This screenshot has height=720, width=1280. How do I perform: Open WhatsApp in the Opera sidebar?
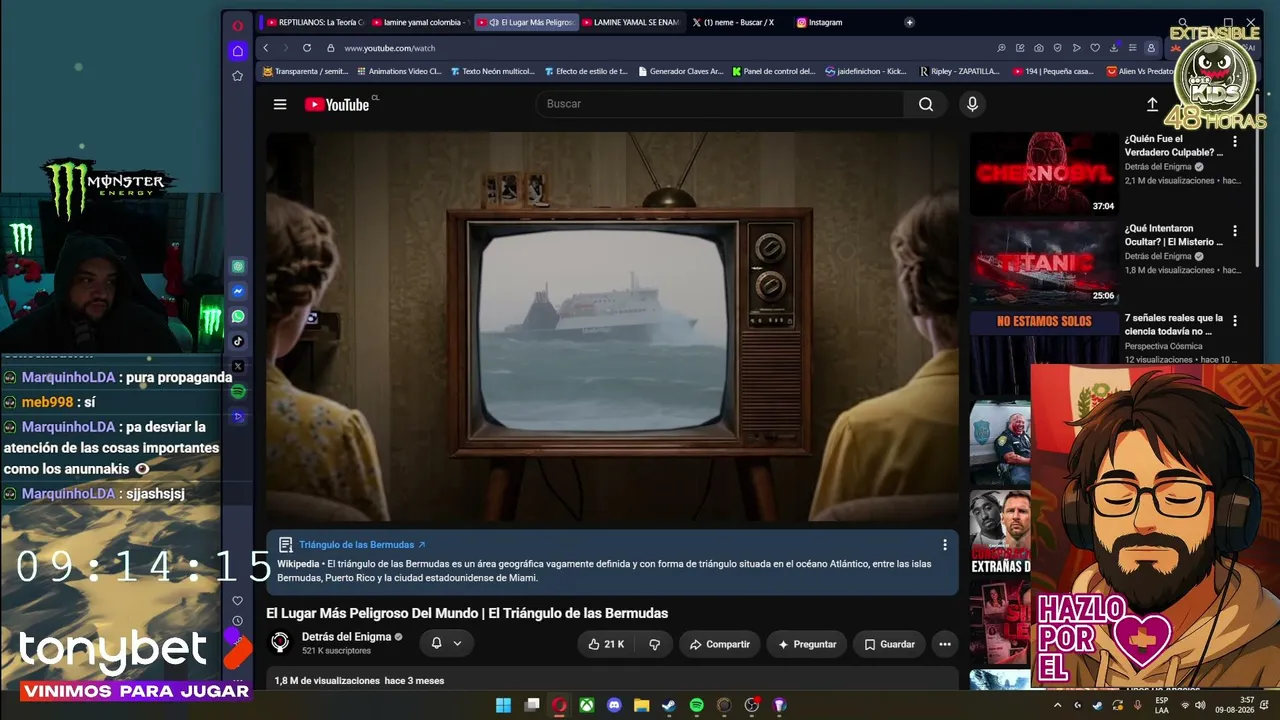pyautogui.click(x=238, y=316)
